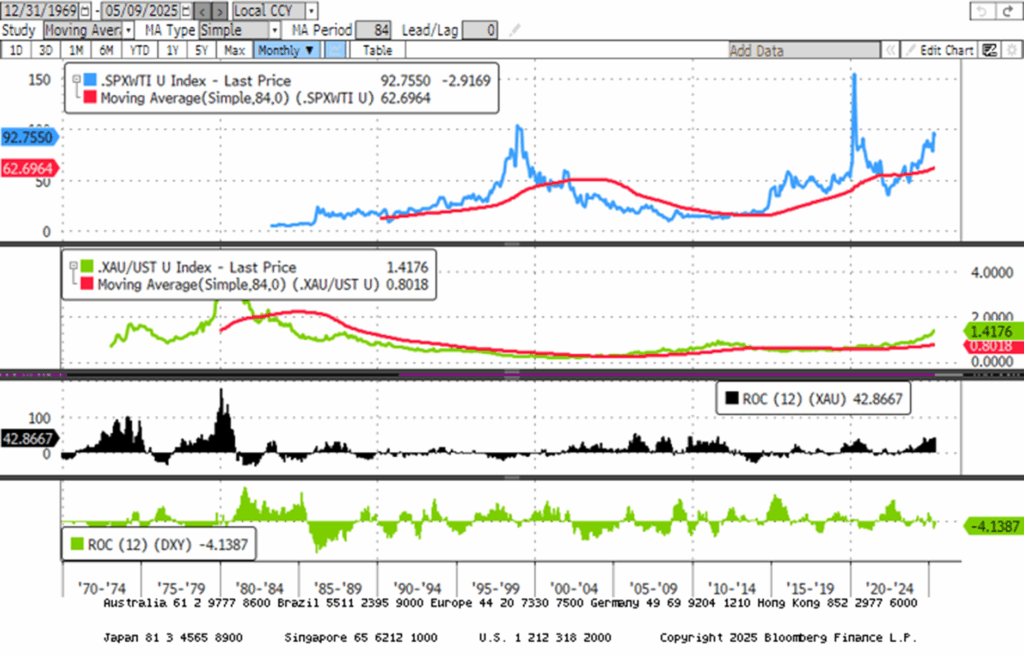Select the 6M range tab
The width and height of the screenshot is (1024, 657).
(x=106, y=50)
